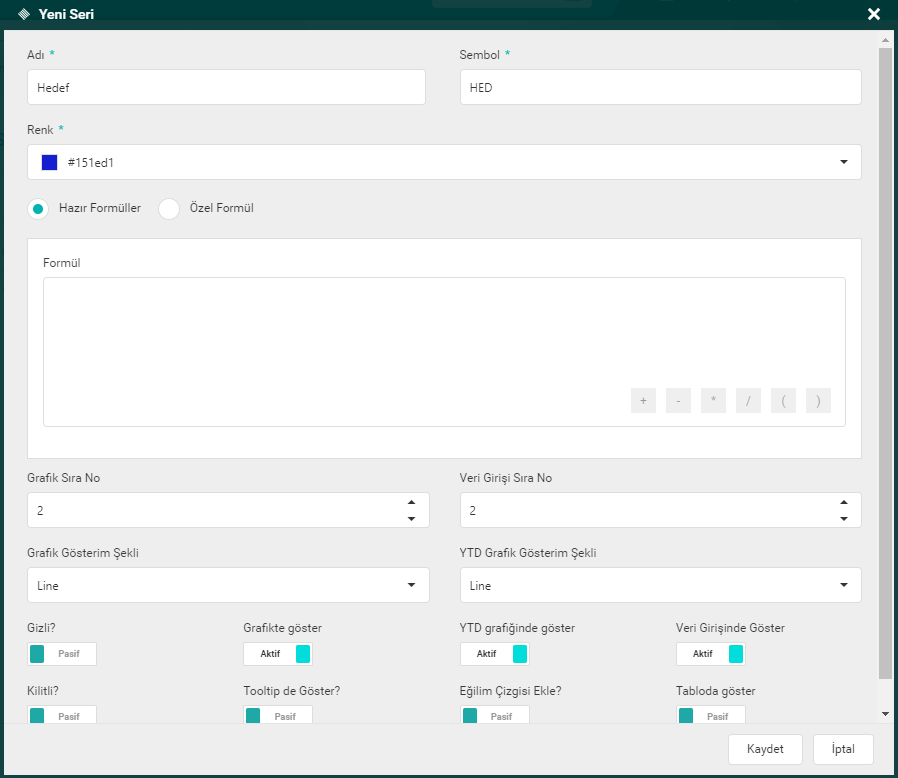Open the YTD Grafik Gösterim Şekli dropdown
Viewport: 898px width, 778px height.
[x=843, y=585]
